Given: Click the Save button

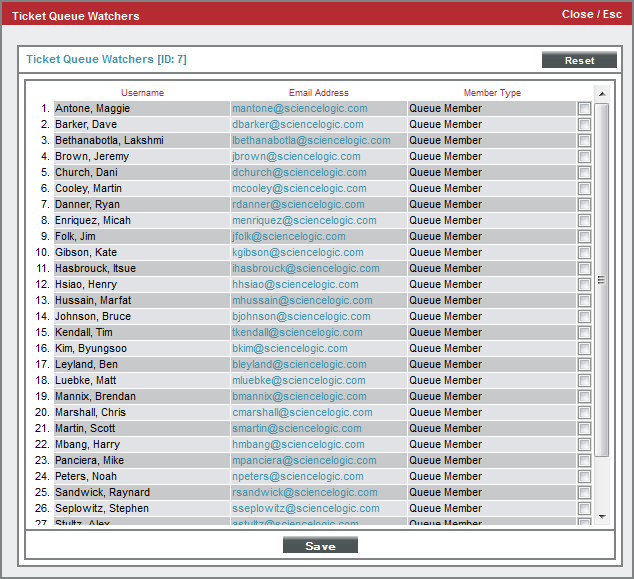Looking at the screenshot, I should 320,545.
